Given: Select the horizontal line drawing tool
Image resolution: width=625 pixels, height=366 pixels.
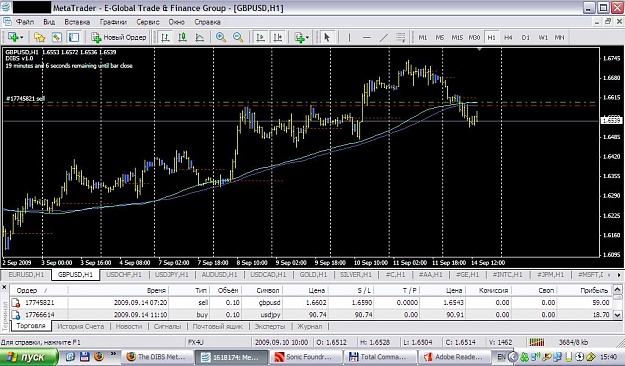Looking at the screenshot, I should [367, 37].
